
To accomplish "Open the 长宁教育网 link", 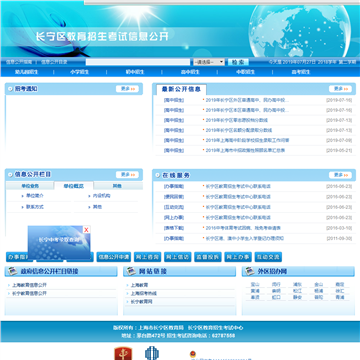I will point(141,302).
